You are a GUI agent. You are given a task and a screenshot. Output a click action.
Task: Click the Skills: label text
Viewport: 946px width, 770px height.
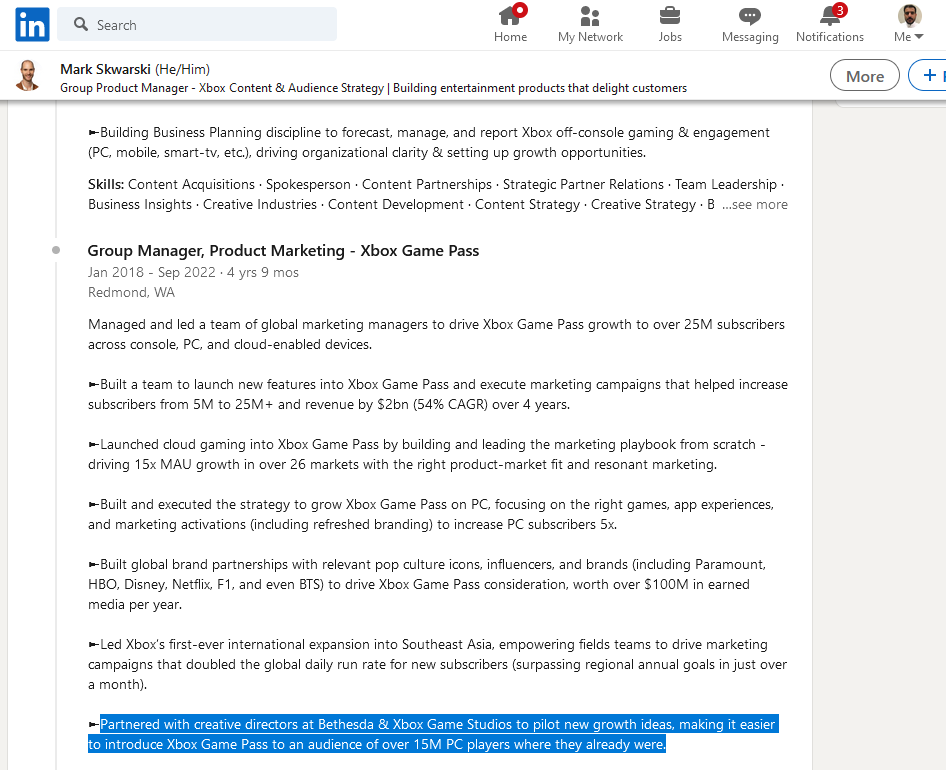(106, 185)
